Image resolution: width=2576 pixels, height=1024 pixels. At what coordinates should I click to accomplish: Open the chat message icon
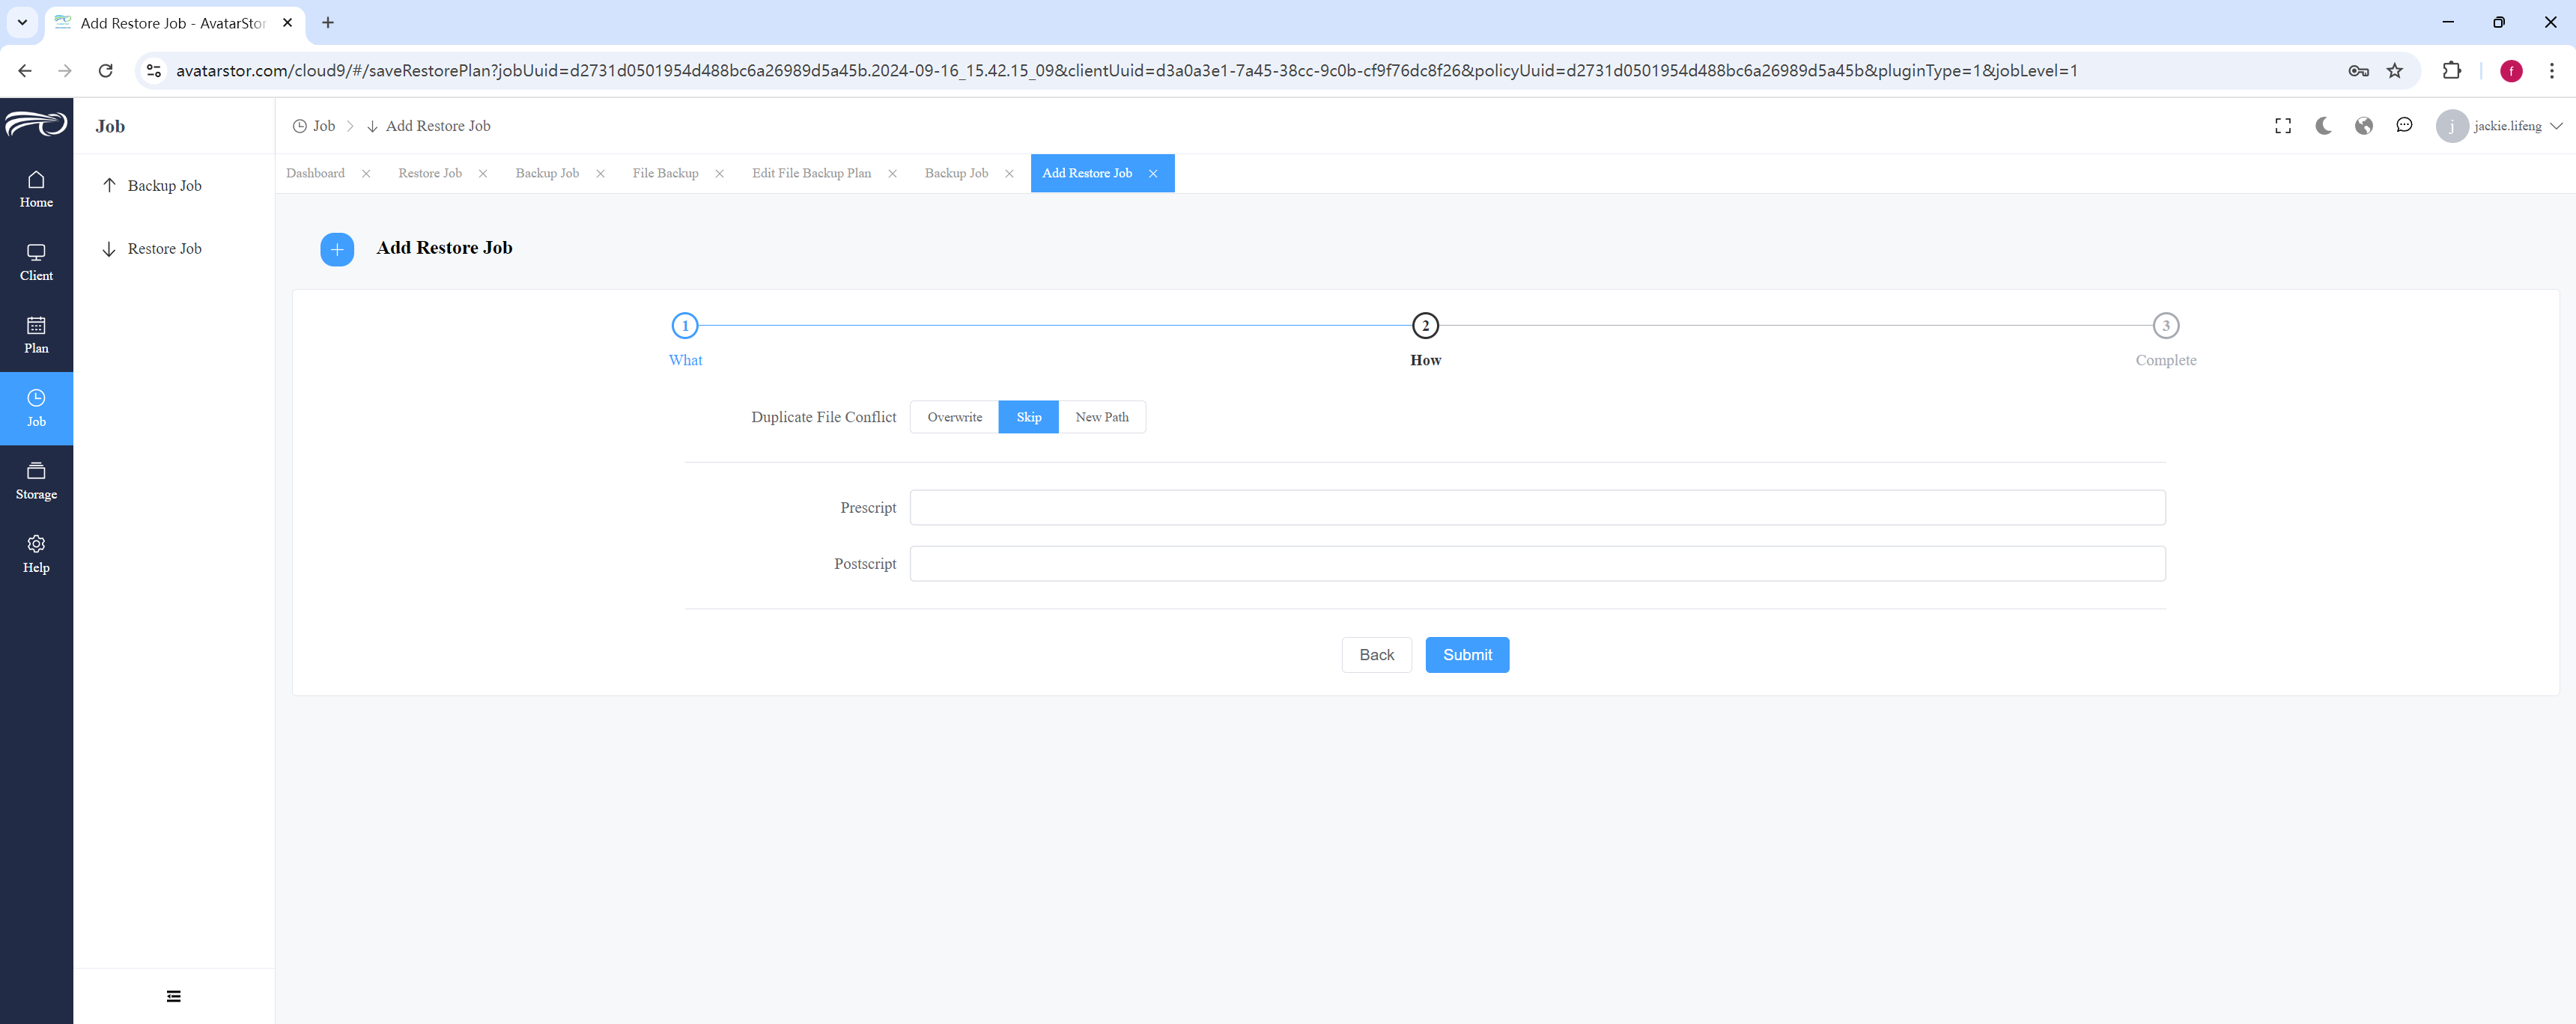click(2404, 126)
